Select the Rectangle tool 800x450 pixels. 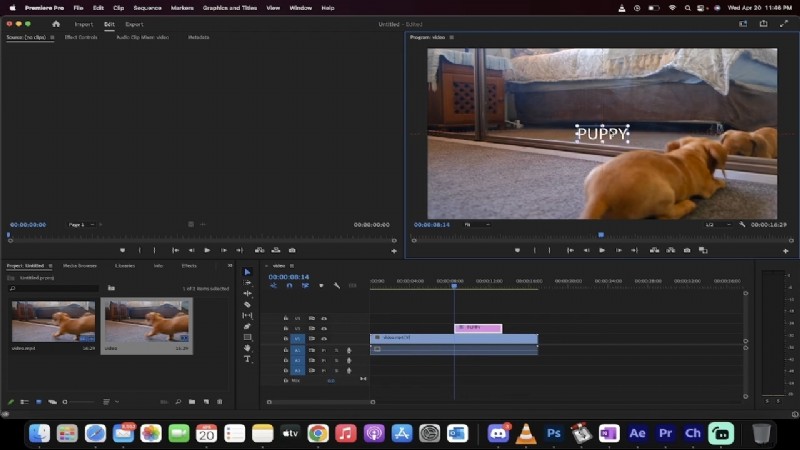click(247, 337)
